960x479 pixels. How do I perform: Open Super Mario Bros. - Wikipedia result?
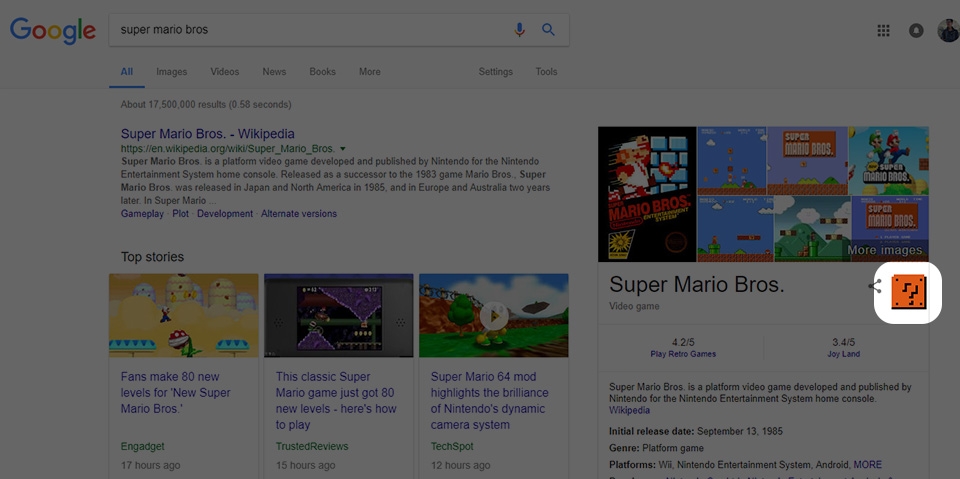(208, 134)
